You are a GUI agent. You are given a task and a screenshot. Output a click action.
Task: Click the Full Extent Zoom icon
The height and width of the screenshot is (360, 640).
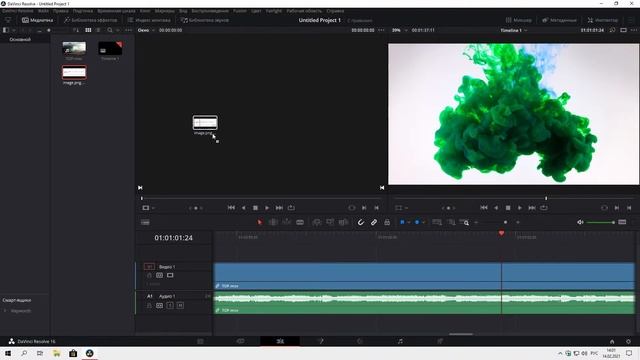437,222
